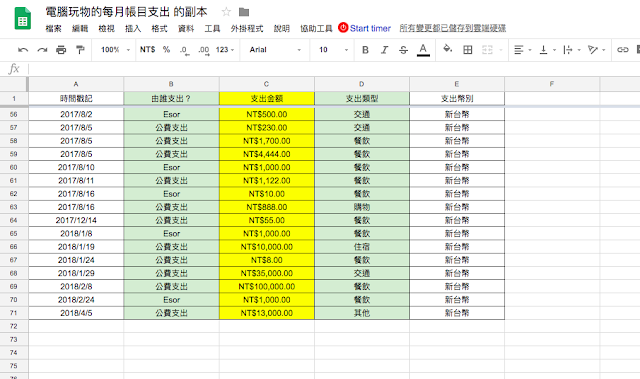Select date cell 2017/12/14
Screen dimensions: 640x379
pyautogui.click(x=76, y=220)
